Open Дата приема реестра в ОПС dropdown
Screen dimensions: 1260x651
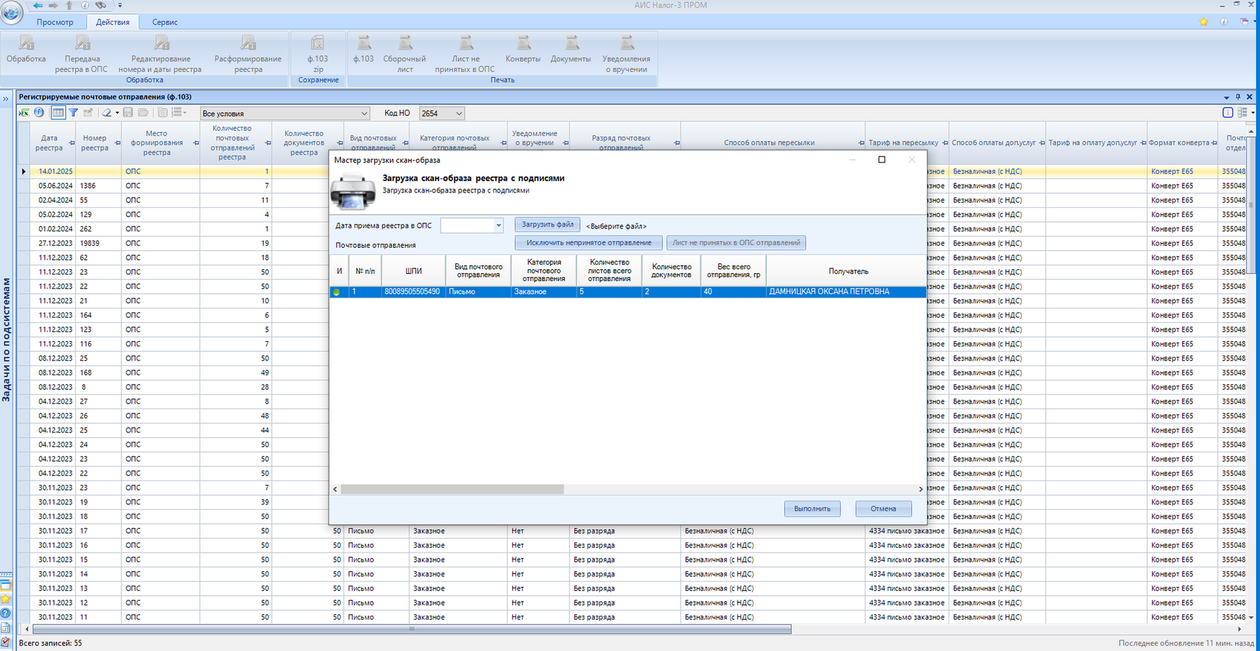coord(499,226)
